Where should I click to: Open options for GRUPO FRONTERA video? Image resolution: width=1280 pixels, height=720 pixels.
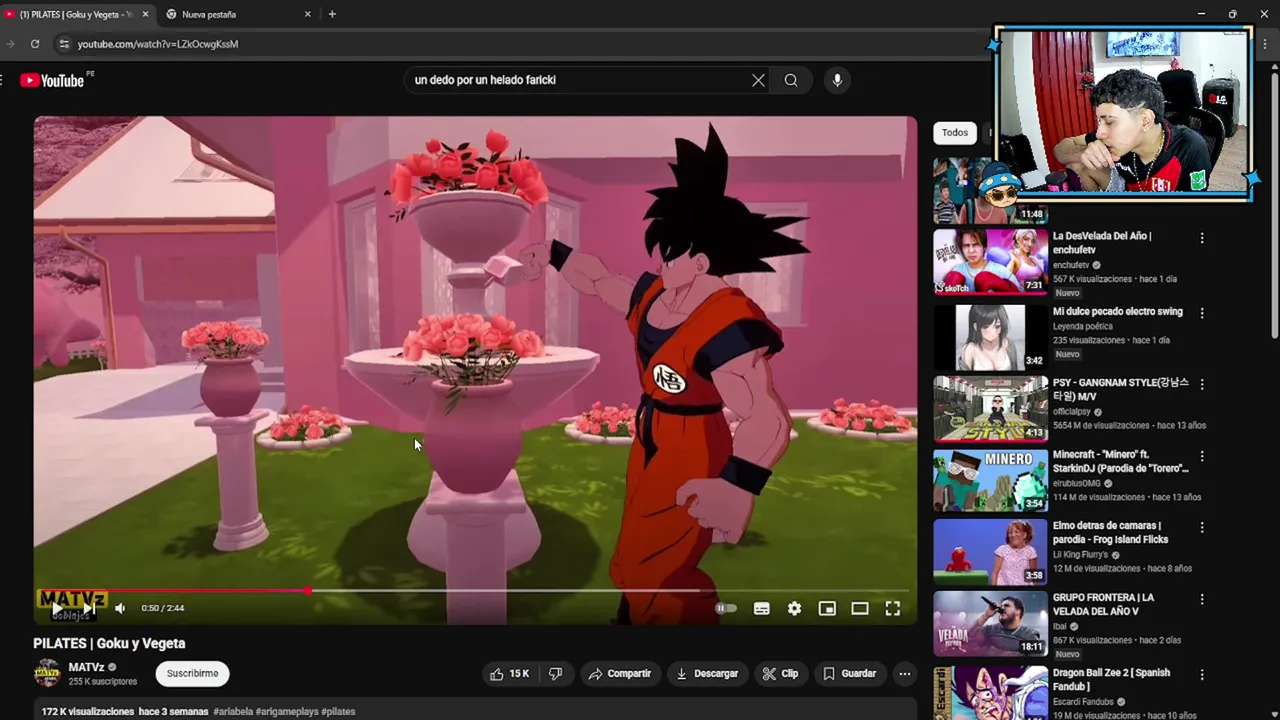(1202, 599)
